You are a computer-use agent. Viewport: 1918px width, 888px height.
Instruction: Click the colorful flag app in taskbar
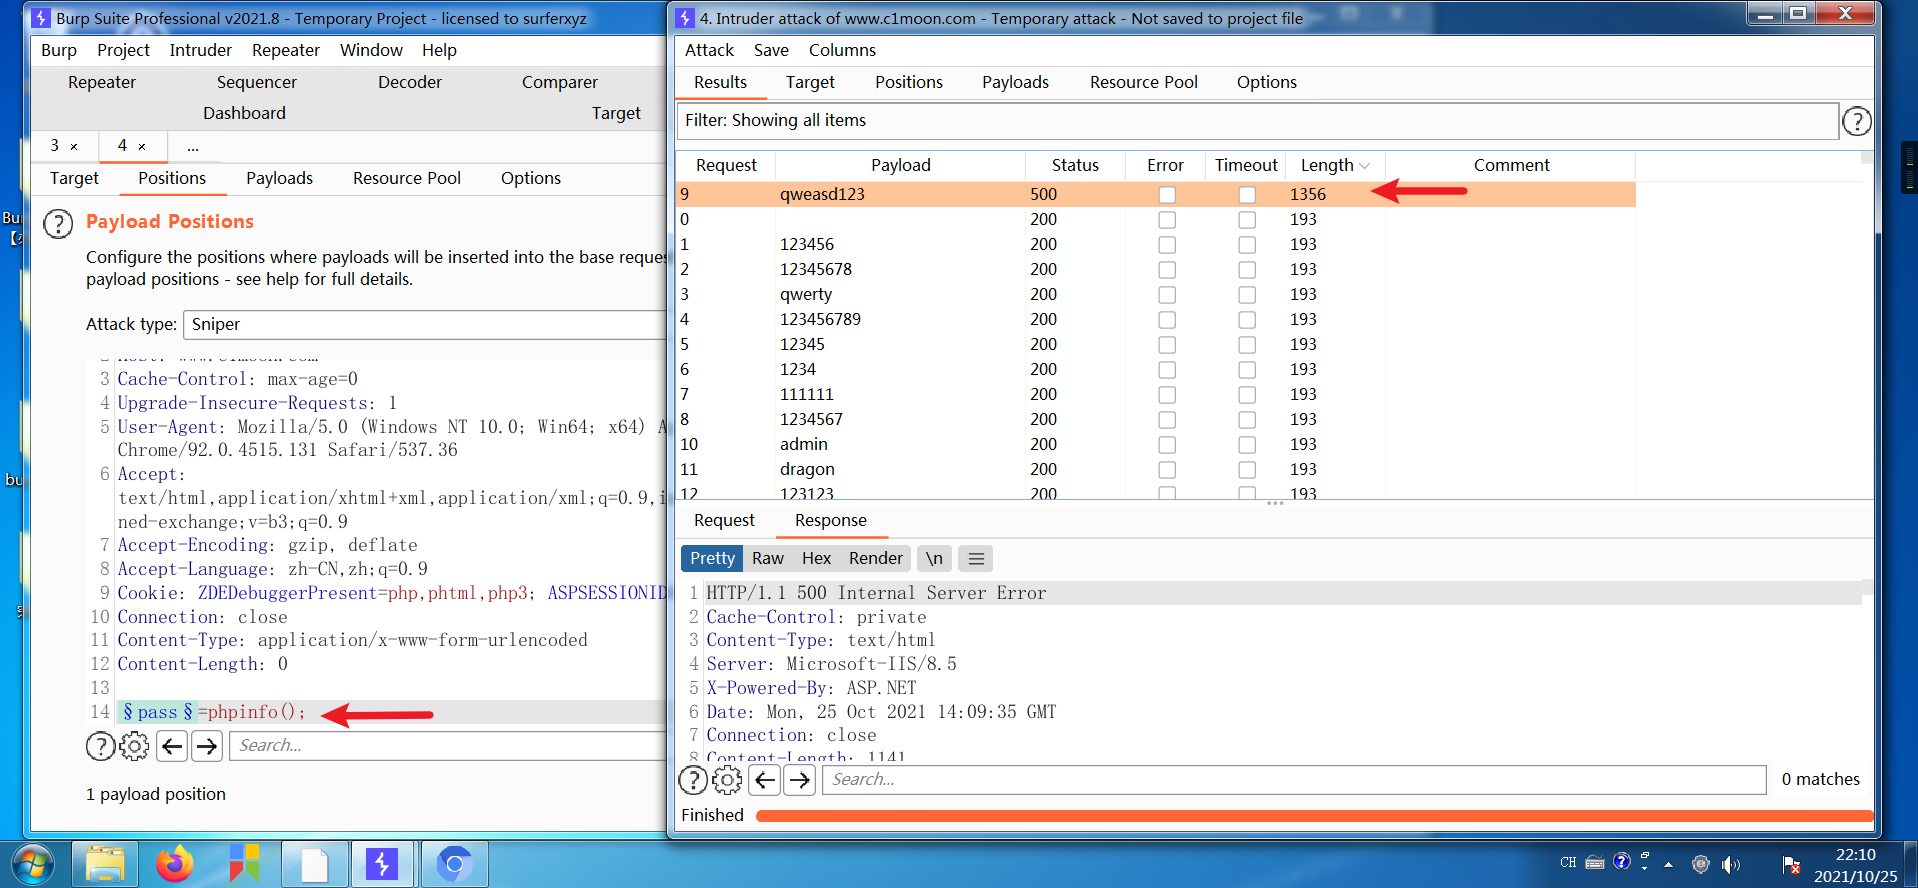pyautogui.click(x=244, y=864)
